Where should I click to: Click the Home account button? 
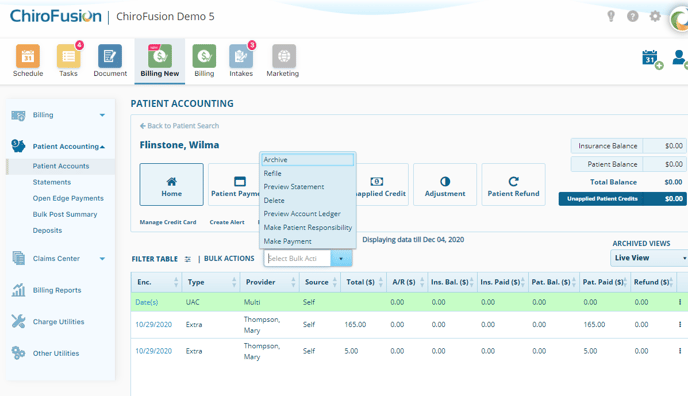tap(172, 185)
